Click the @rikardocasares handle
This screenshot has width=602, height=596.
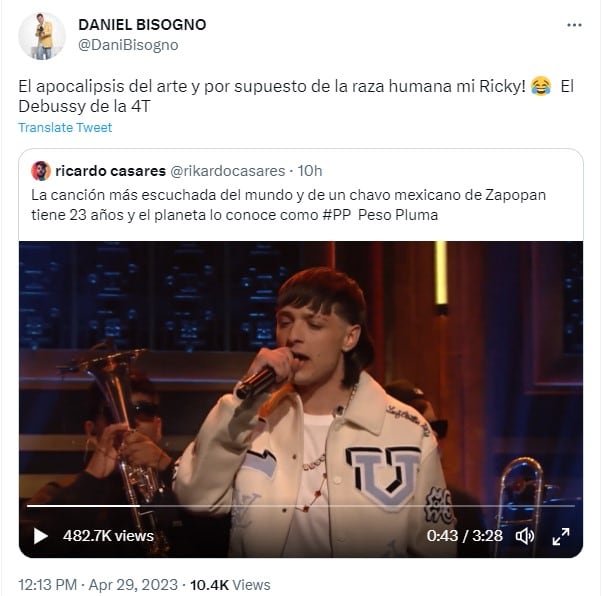[228, 171]
